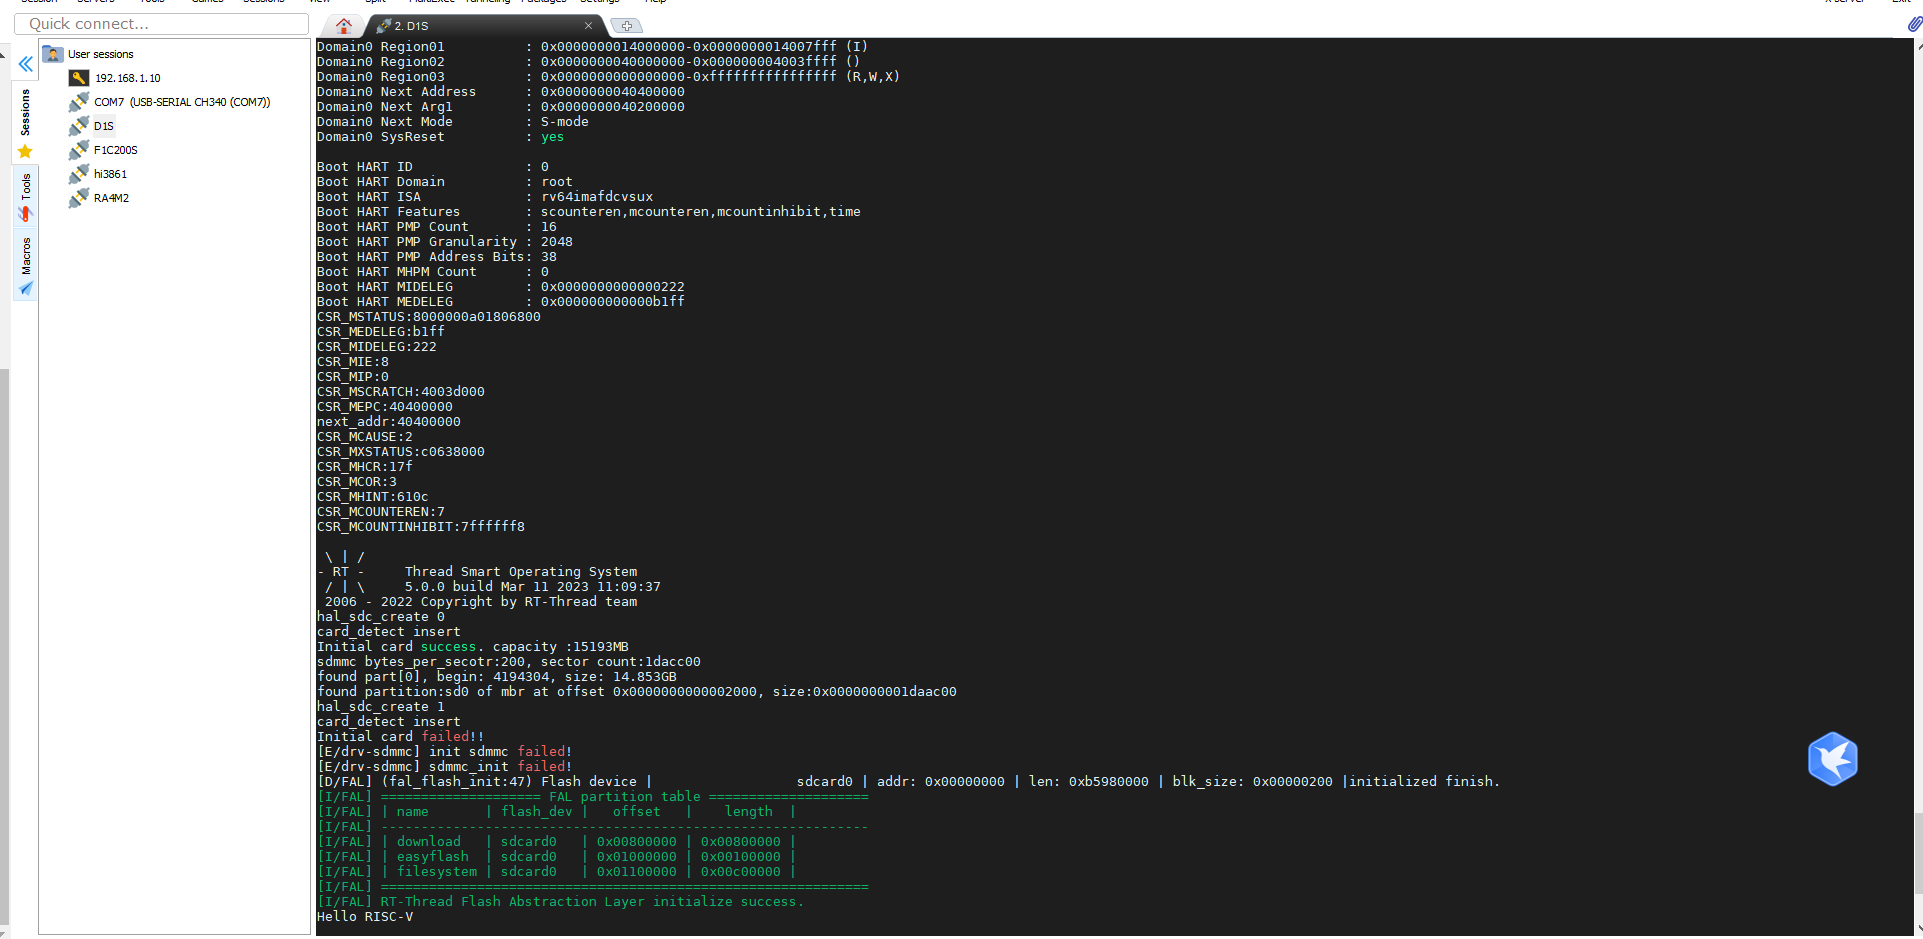Screen dimensions: 1923x939
Task: Click the 'CSR_MCAUSE:2' line
Action: point(365,437)
